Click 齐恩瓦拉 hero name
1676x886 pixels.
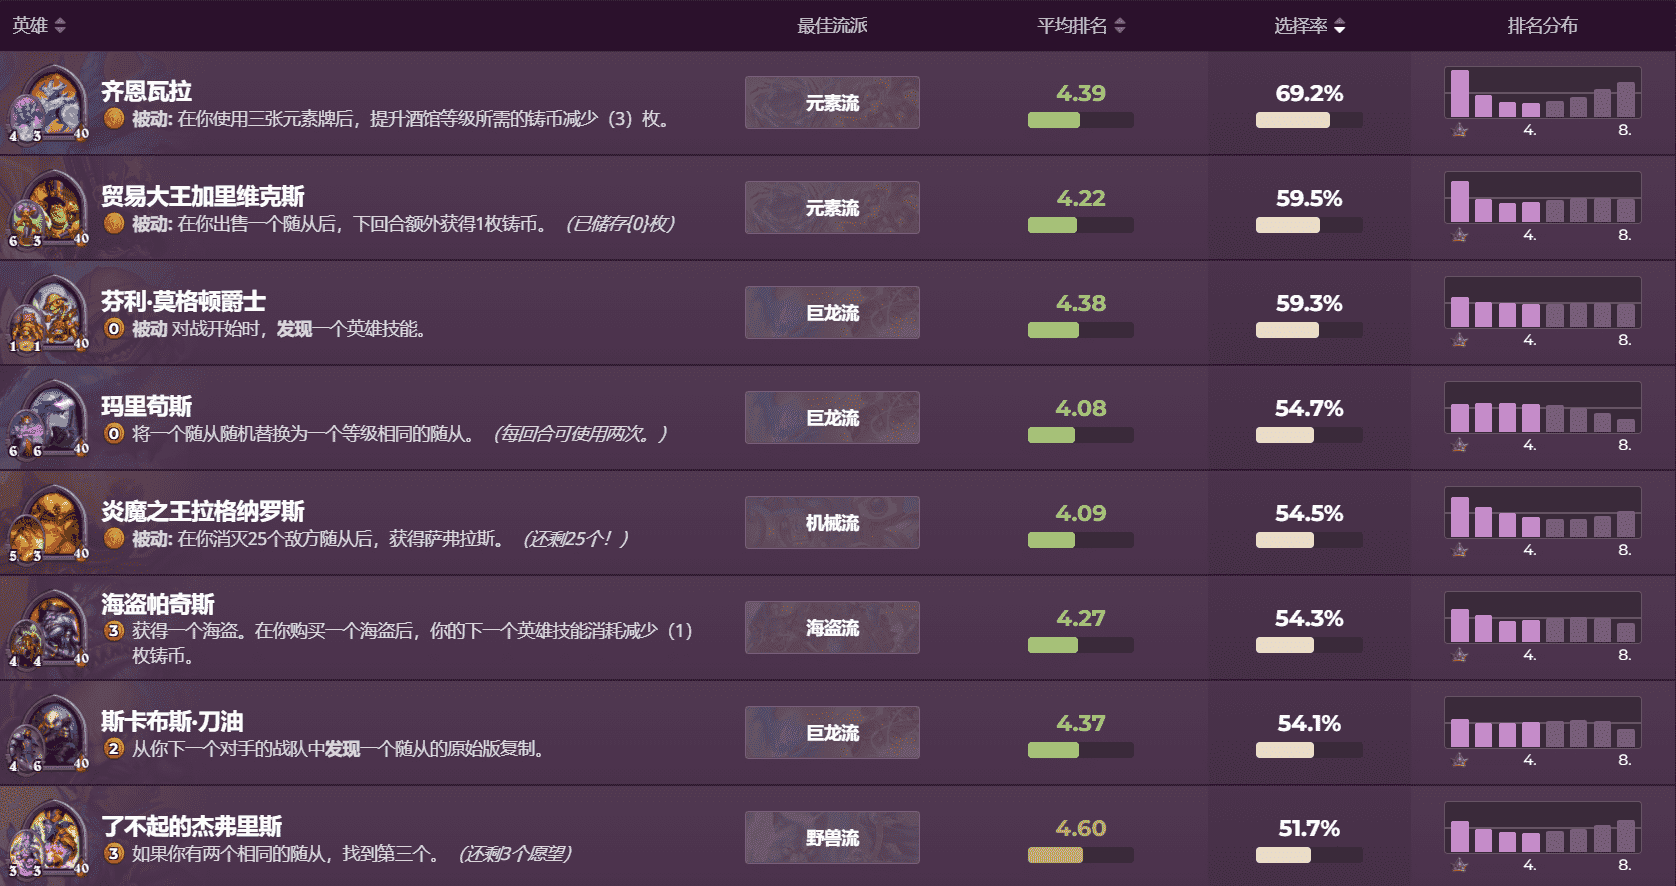(x=146, y=91)
